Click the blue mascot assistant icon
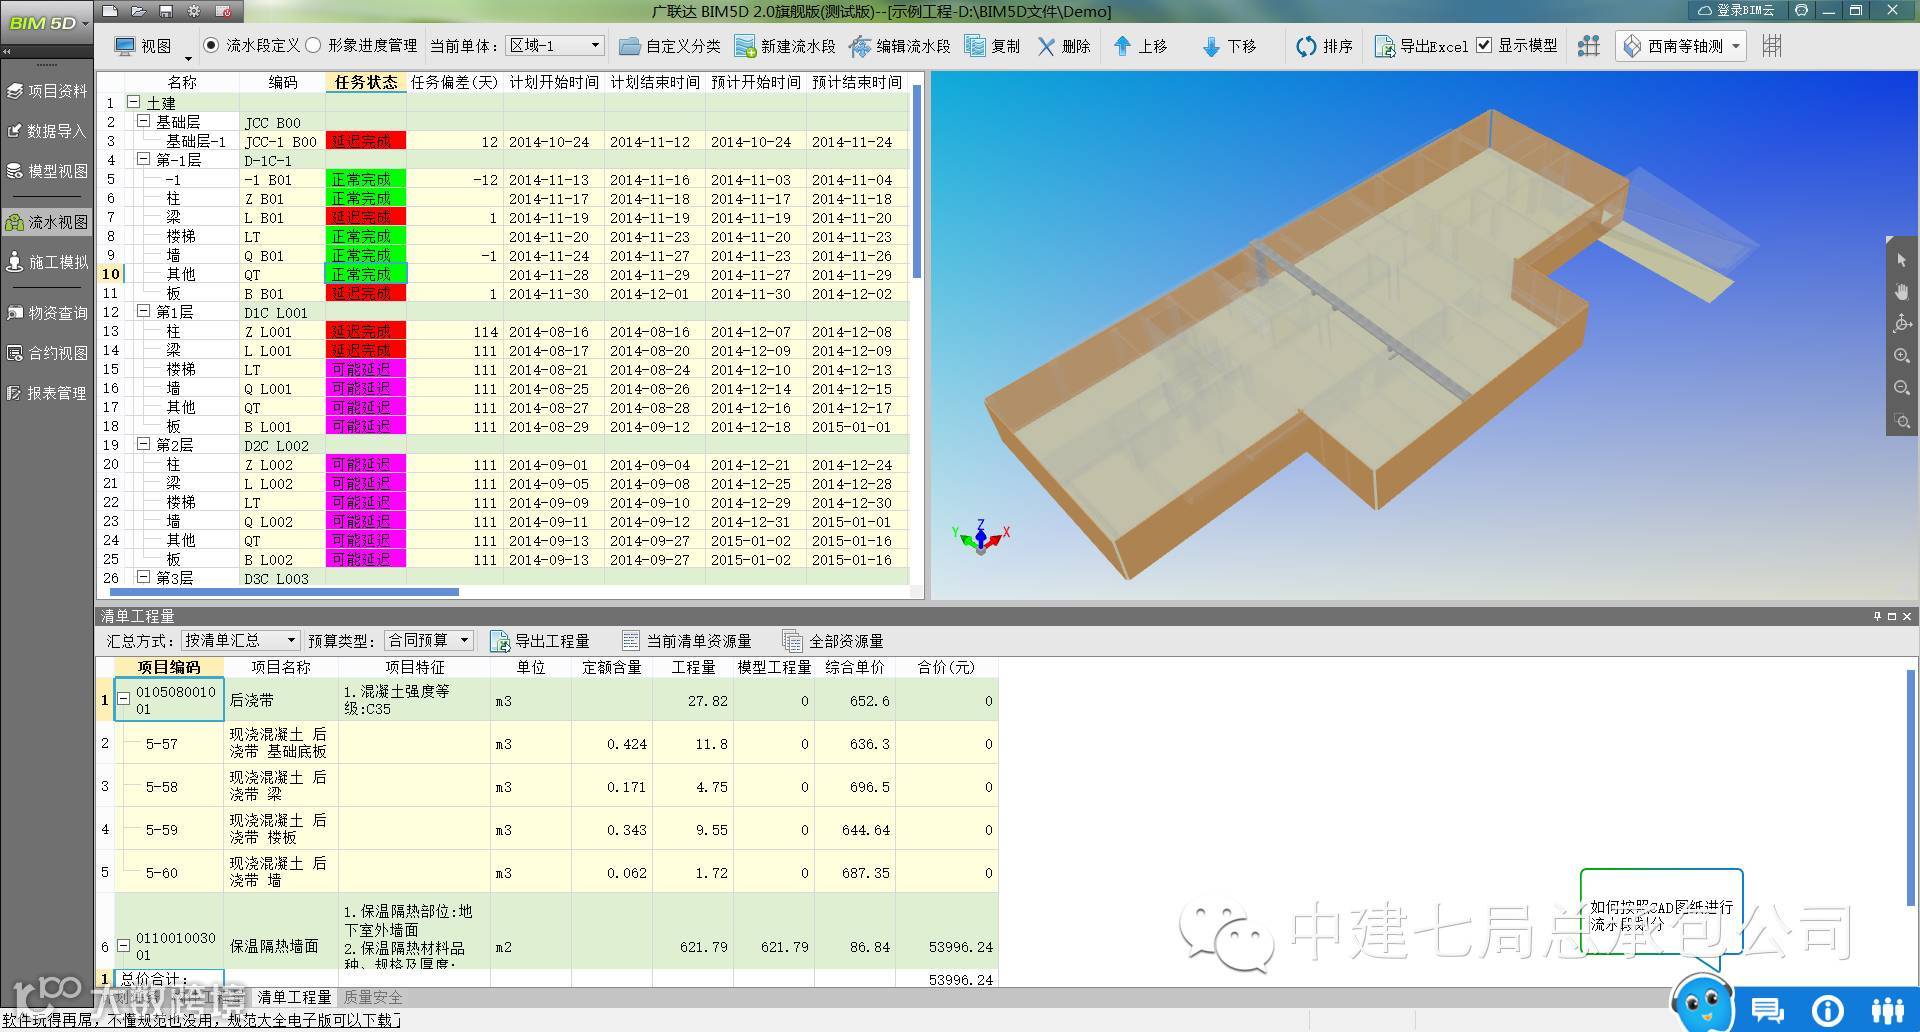This screenshot has width=1920, height=1032. pyautogui.click(x=1702, y=1002)
